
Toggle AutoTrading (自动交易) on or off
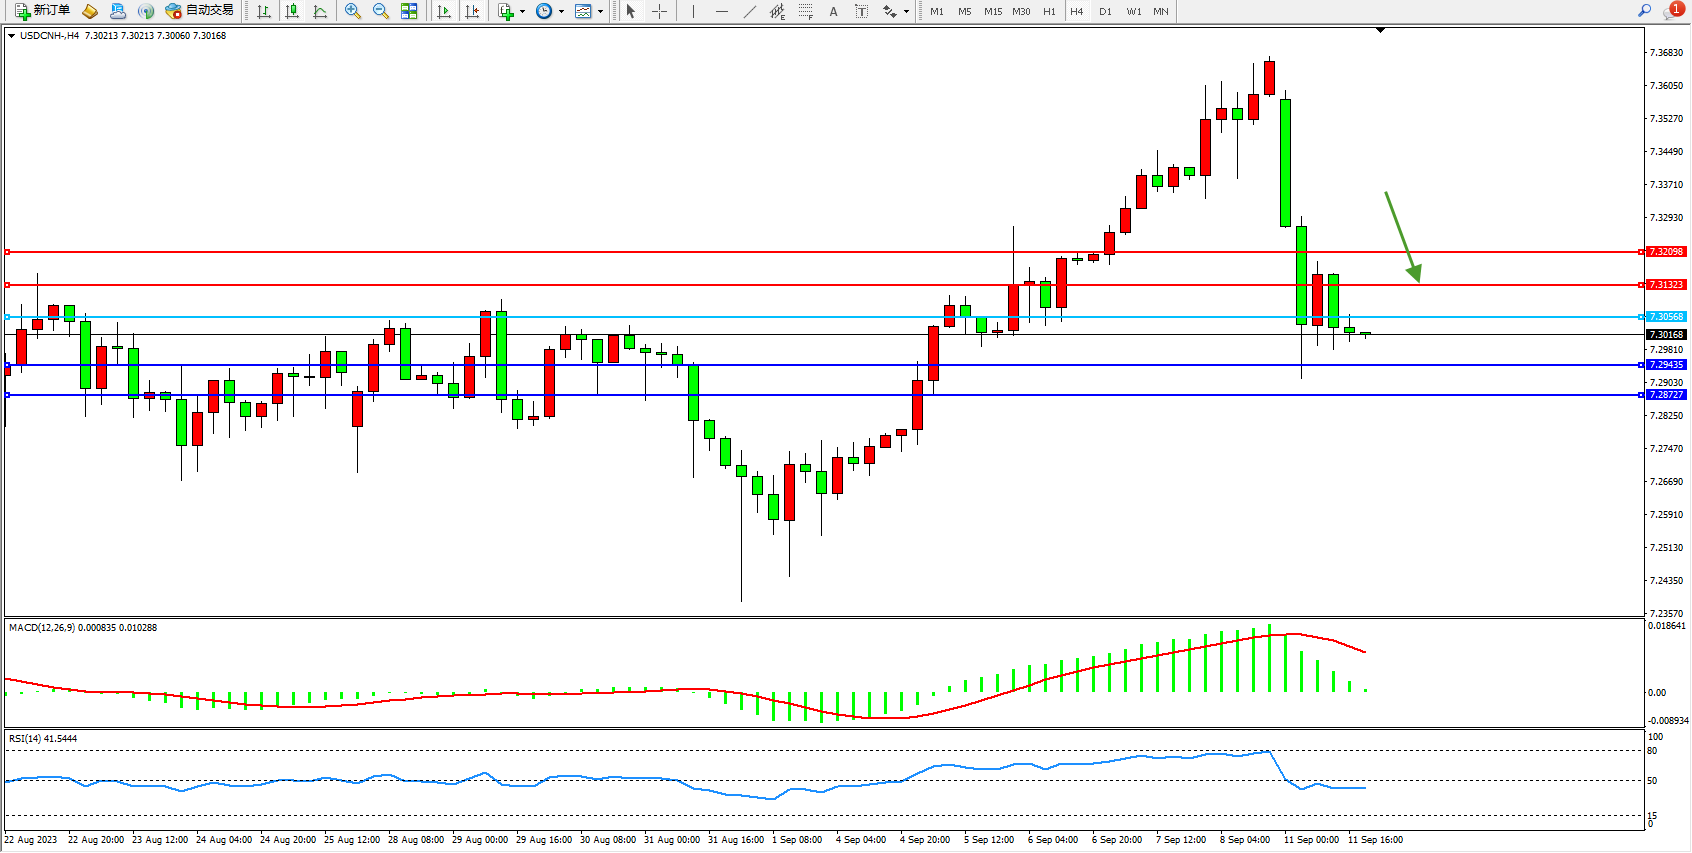200,11
